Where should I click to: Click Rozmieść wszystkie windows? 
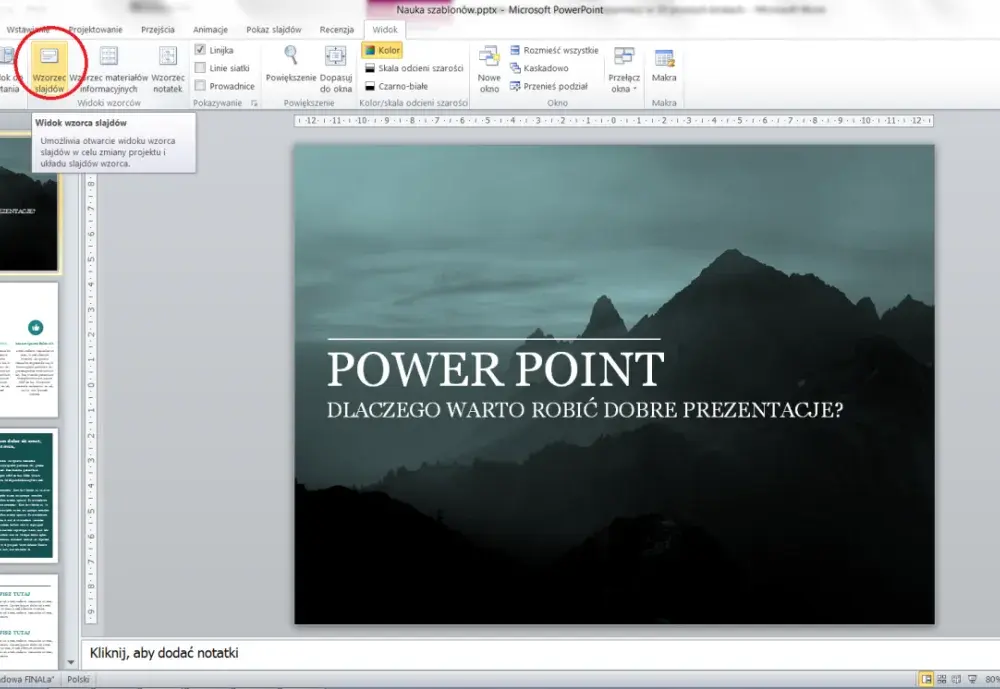(554, 50)
